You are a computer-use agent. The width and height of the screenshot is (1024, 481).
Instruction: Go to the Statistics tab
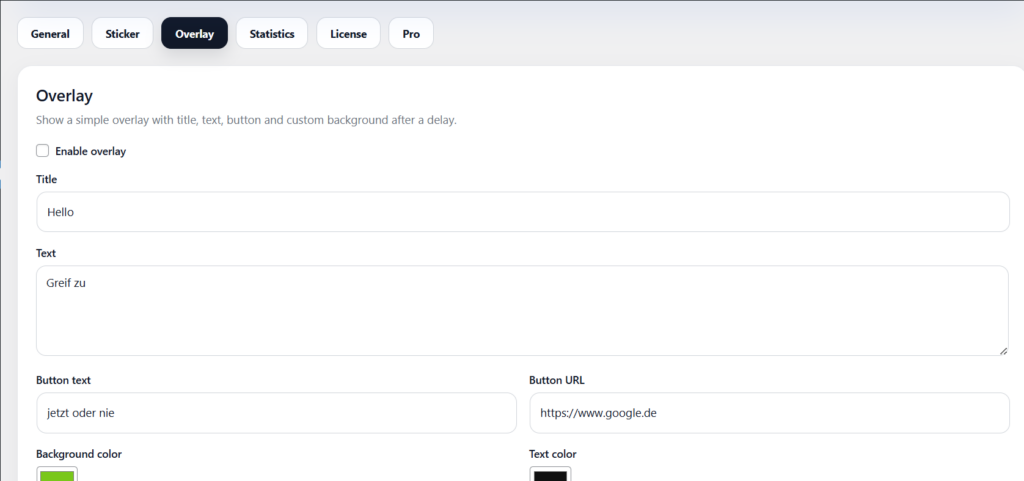(272, 33)
